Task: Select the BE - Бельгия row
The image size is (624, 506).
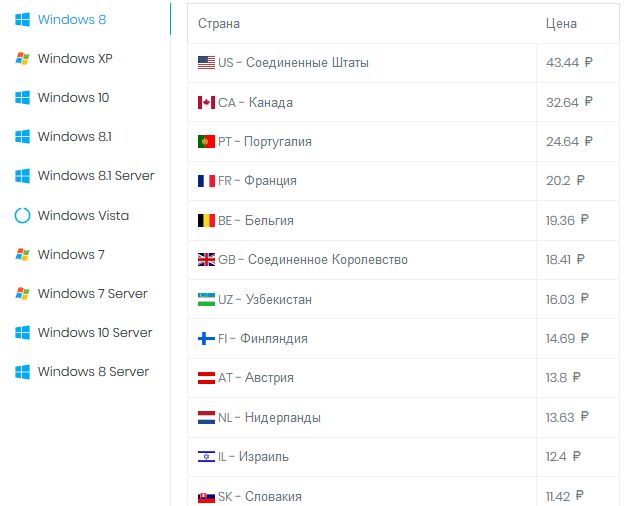Action: point(256,220)
